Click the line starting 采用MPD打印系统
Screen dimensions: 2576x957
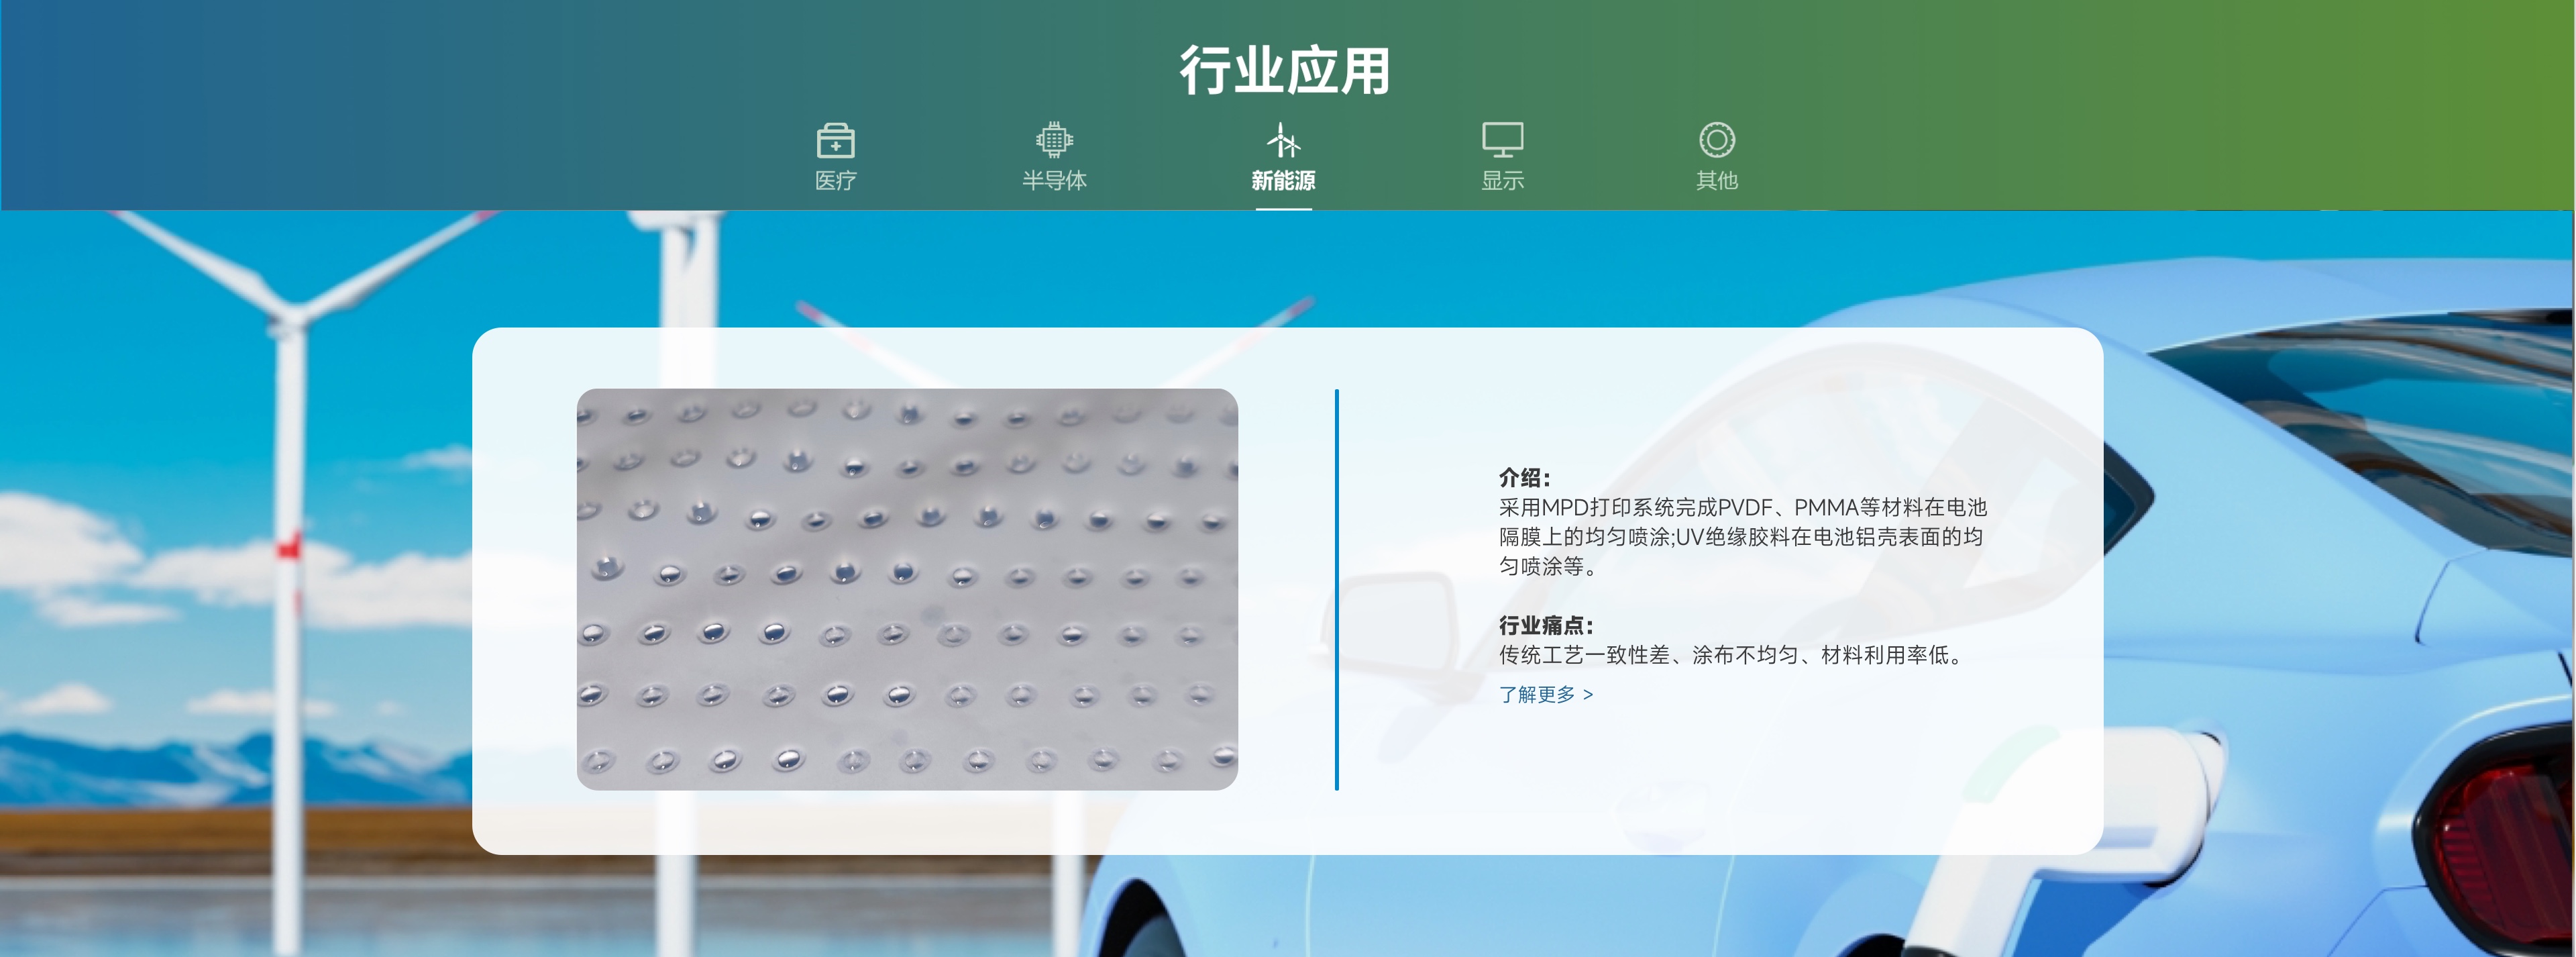1742,508
